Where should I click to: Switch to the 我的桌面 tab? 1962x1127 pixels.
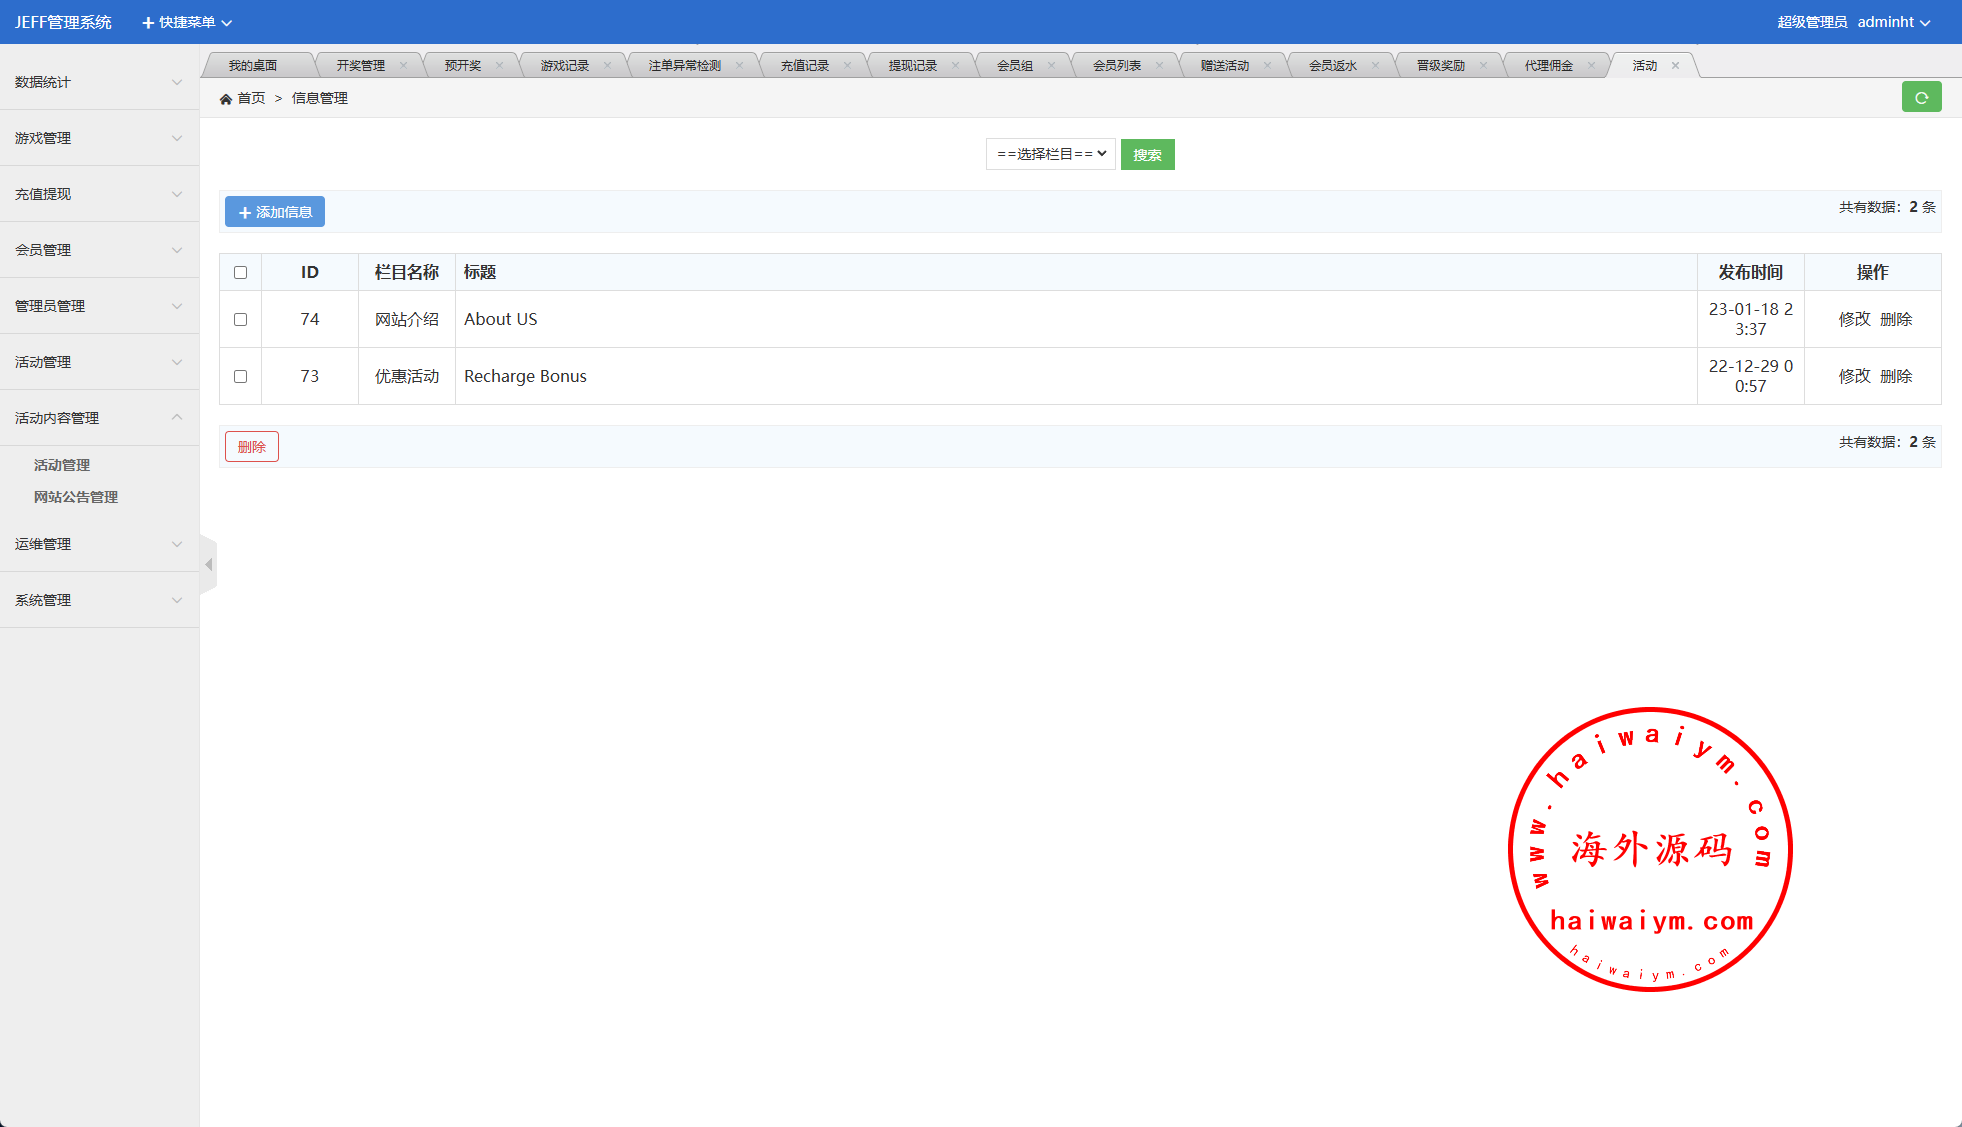tap(252, 66)
